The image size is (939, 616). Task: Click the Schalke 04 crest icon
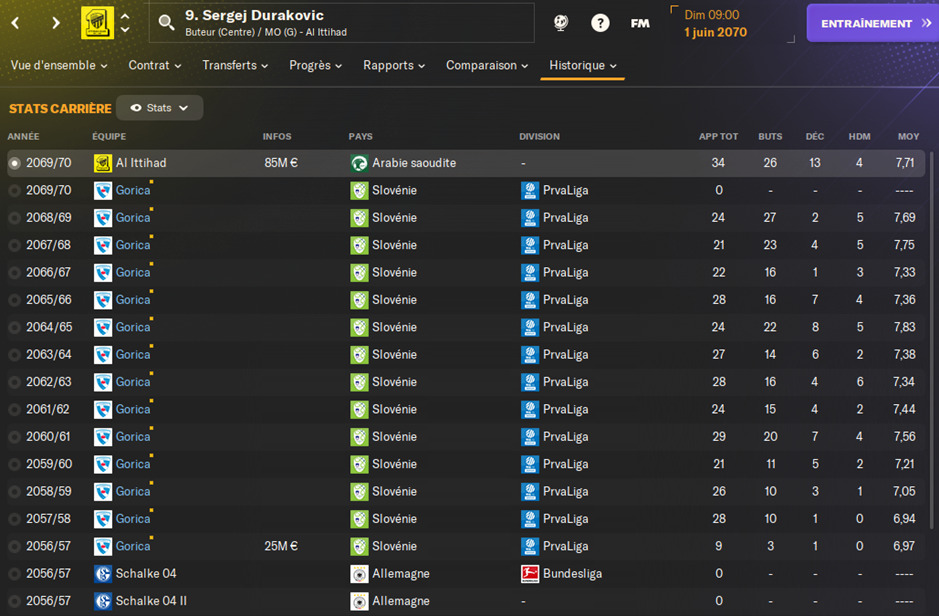(x=103, y=573)
